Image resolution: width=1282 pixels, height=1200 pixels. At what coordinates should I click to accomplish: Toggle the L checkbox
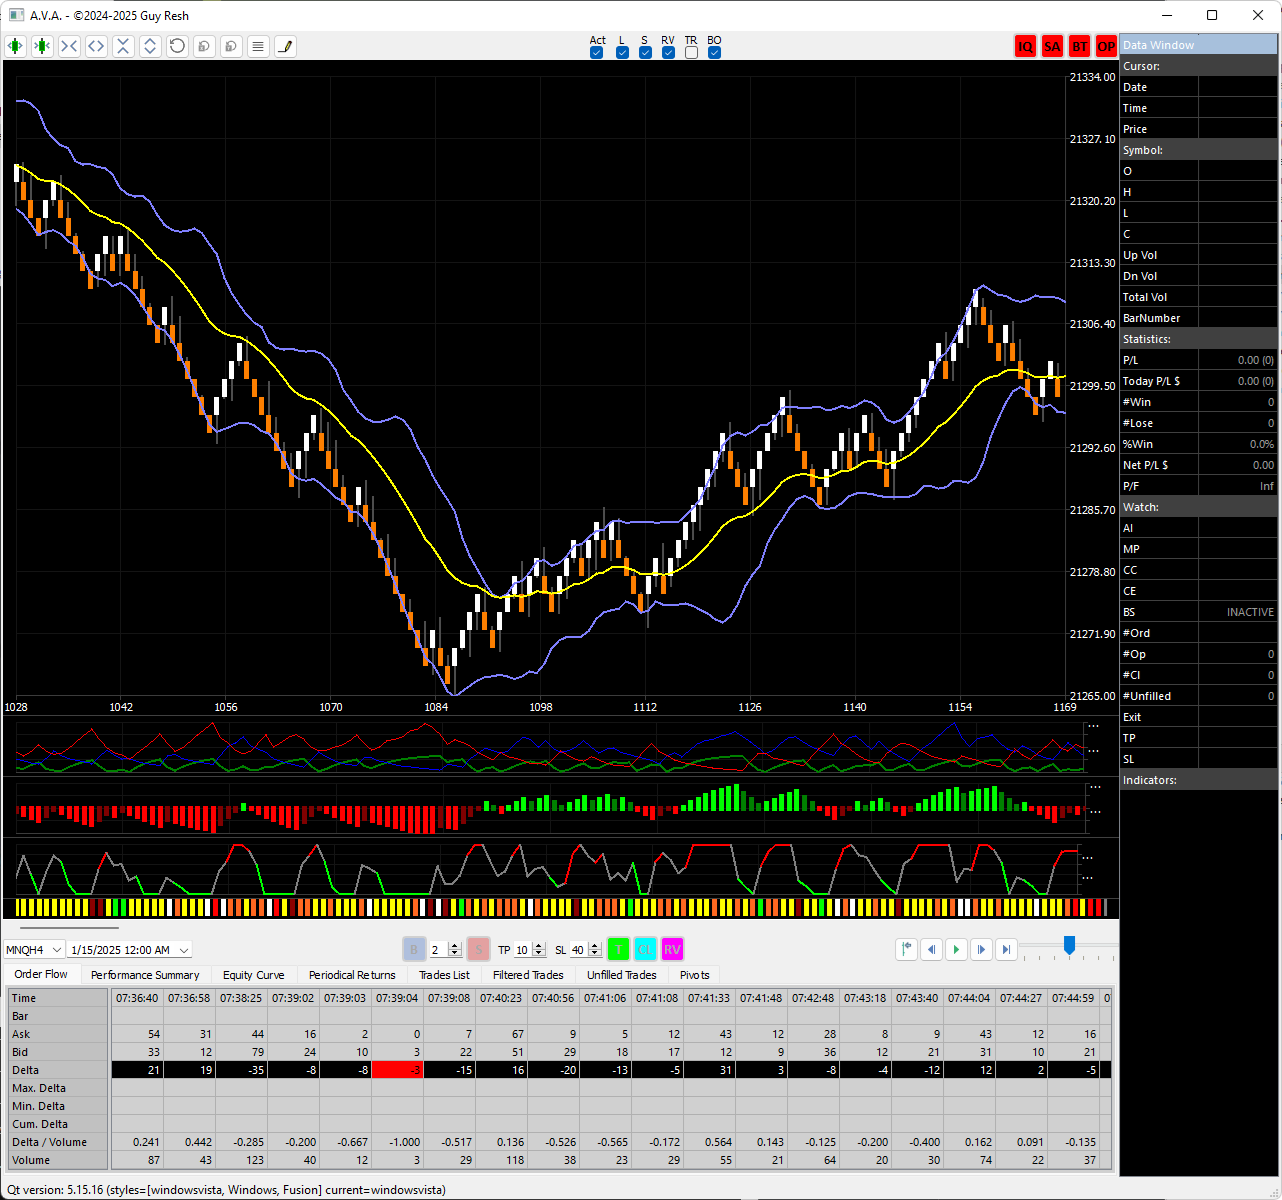point(622,53)
